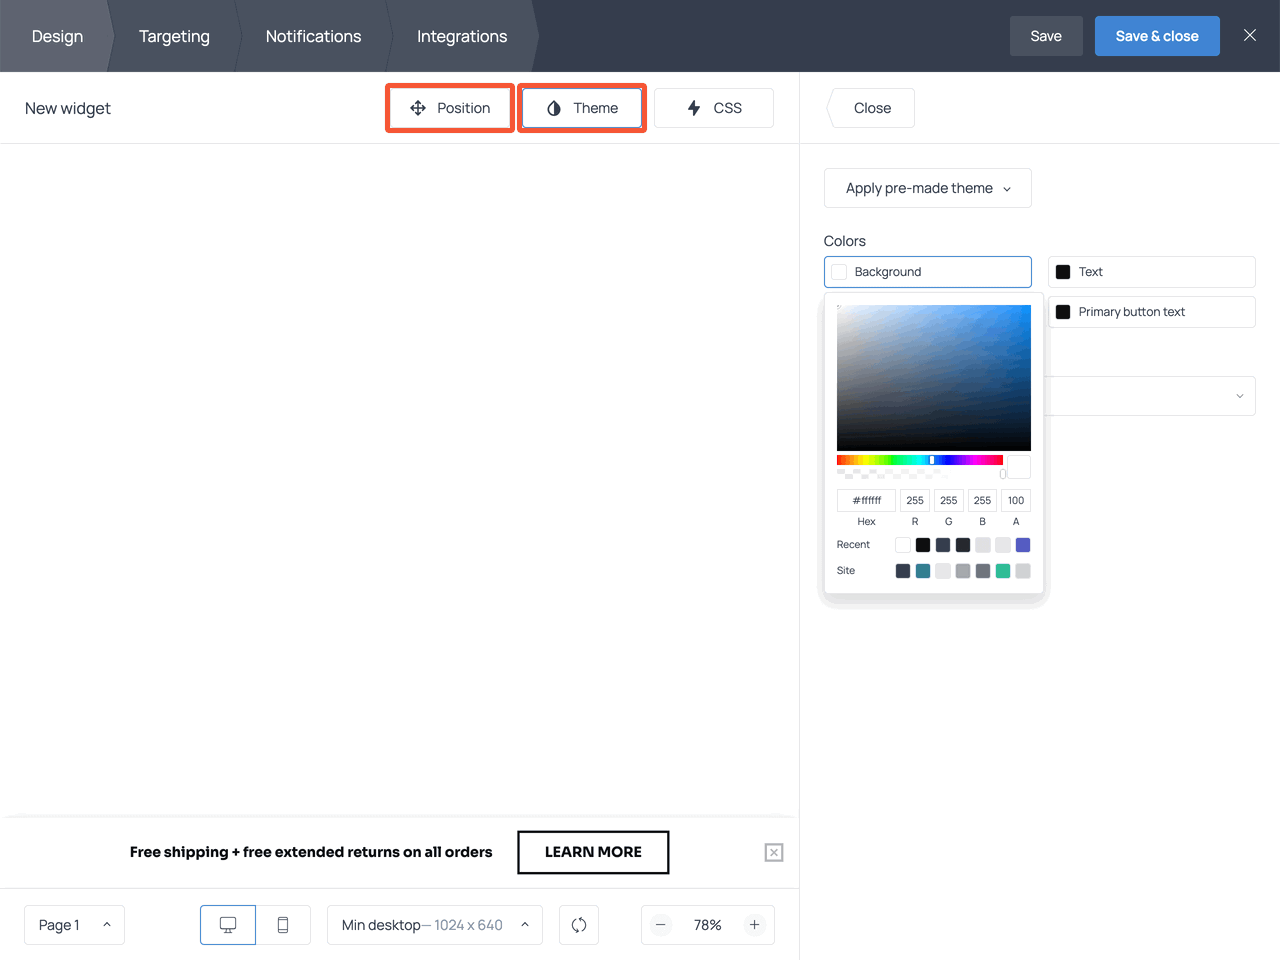
Task: Expand the Page 1 selector
Action: point(74,925)
